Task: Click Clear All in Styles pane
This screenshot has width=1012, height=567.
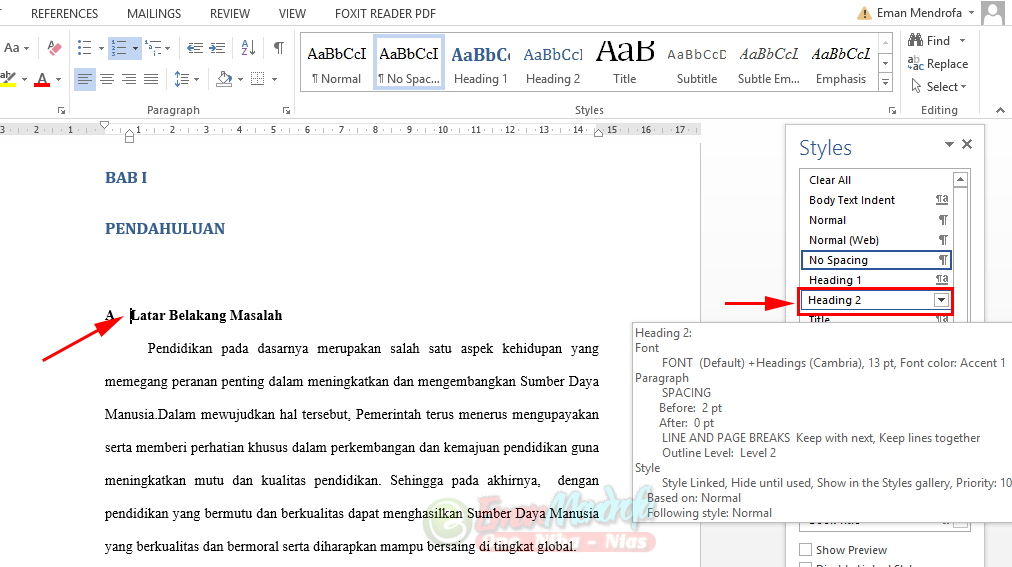Action: coord(876,180)
